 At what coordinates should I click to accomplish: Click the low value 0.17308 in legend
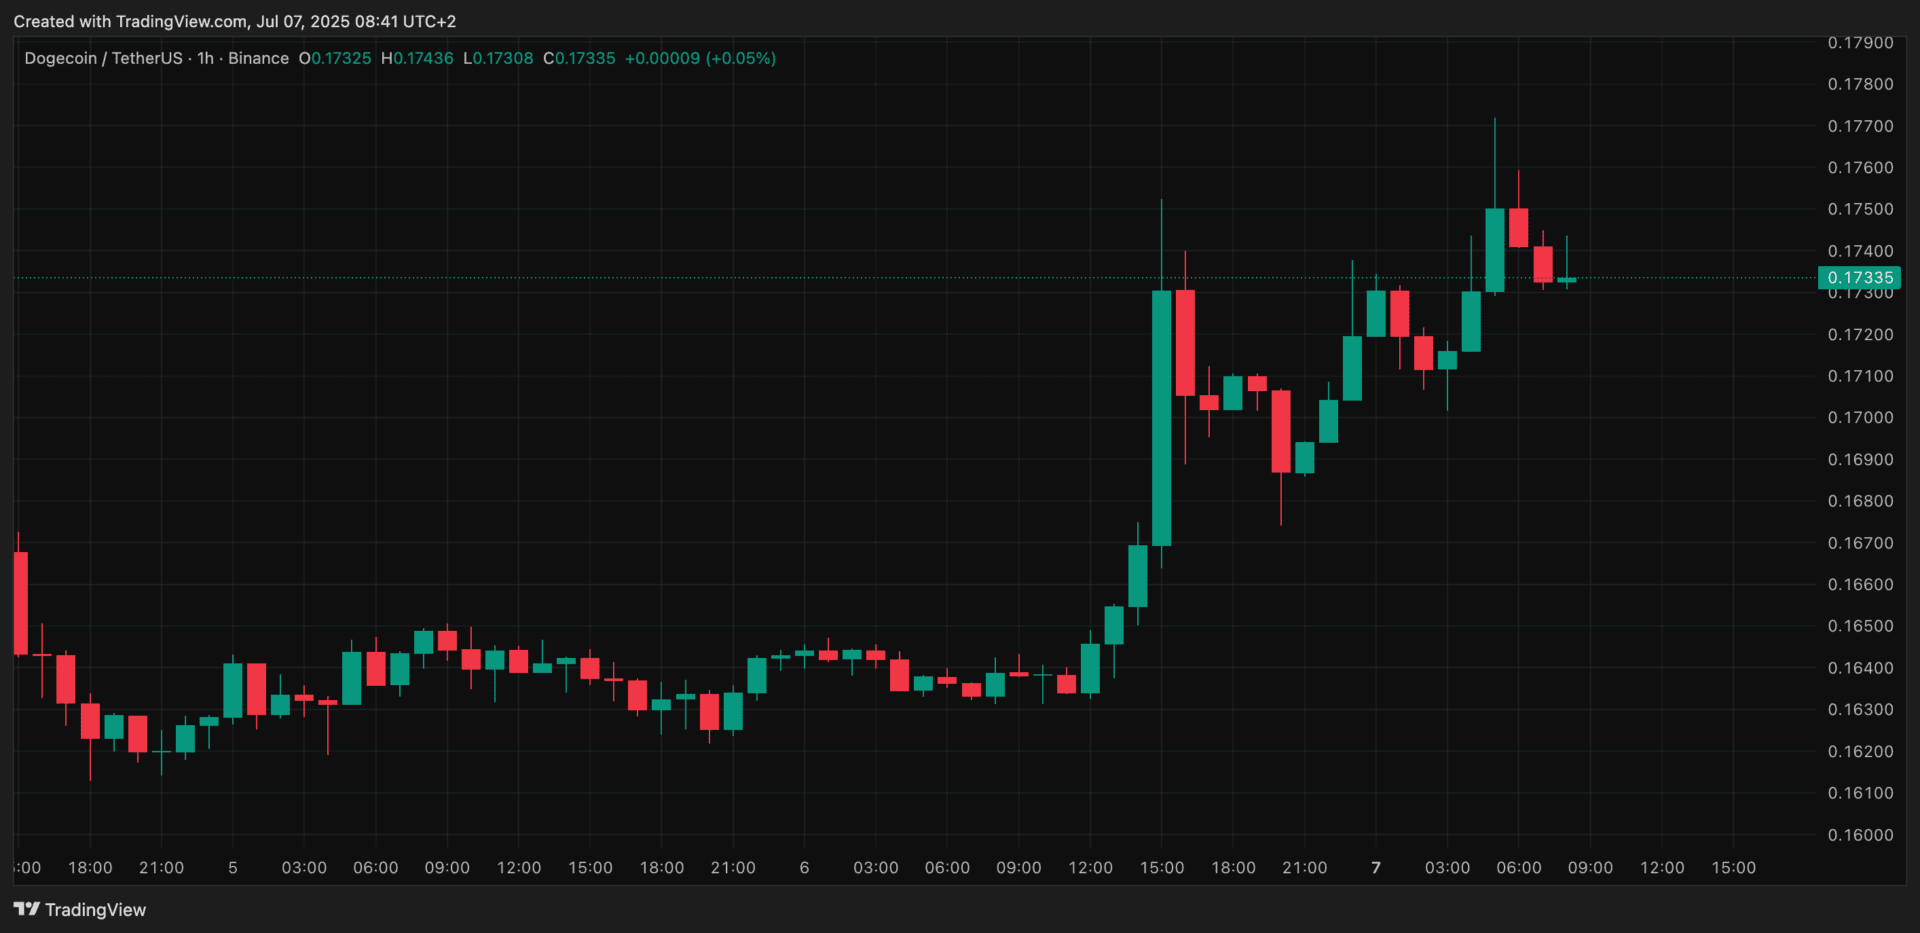click(x=503, y=58)
